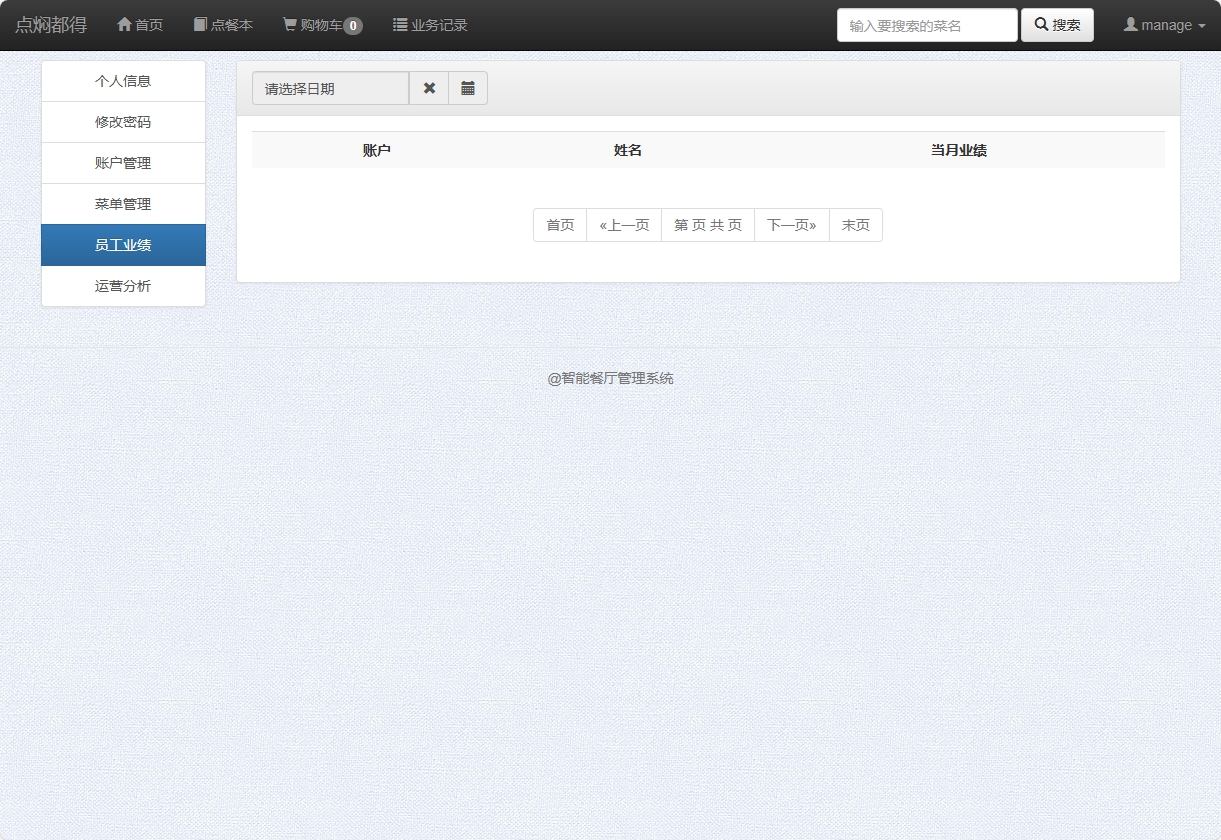The height and width of the screenshot is (840, 1221).
Task: Switch to 运营分析 in the sidebar
Action: coord(123,286)
